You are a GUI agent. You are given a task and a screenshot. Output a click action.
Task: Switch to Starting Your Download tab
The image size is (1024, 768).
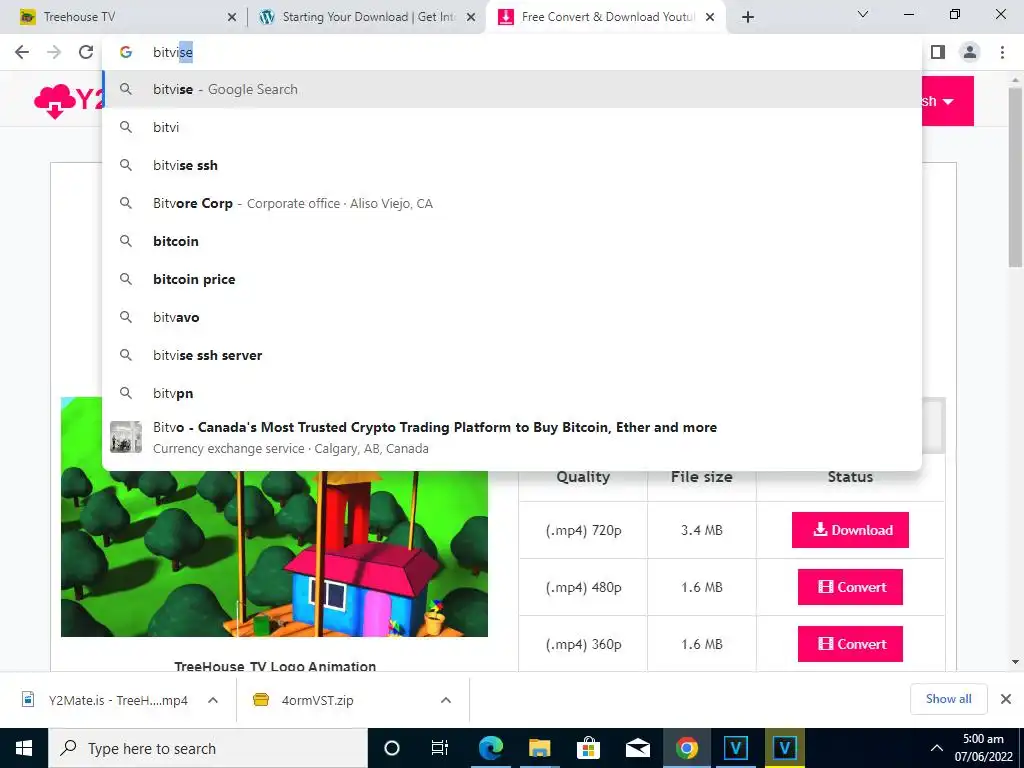[x=367, y=17]
